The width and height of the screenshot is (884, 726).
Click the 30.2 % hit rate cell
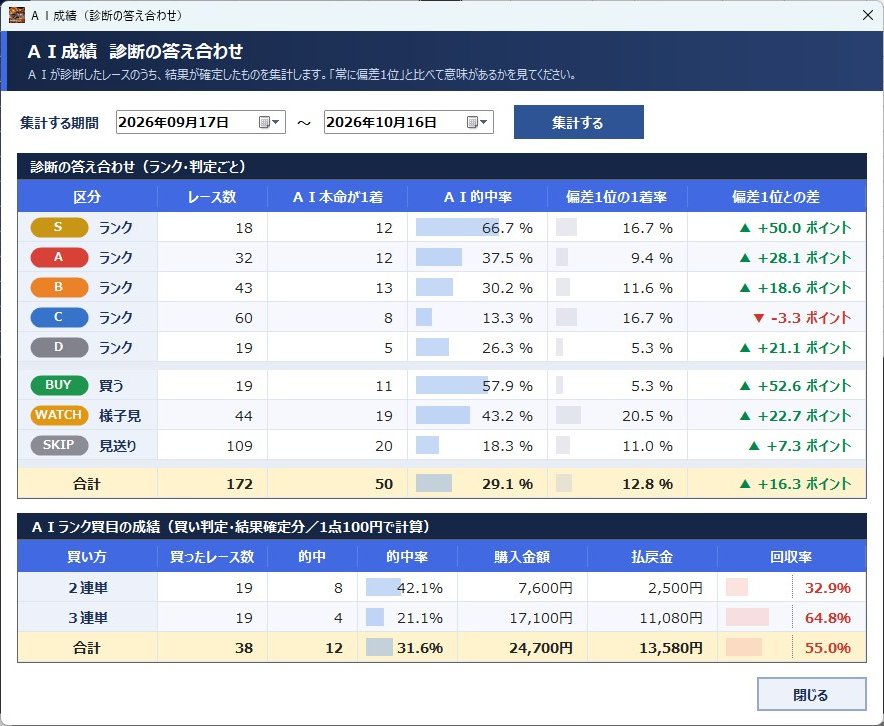tap(477, 287)
